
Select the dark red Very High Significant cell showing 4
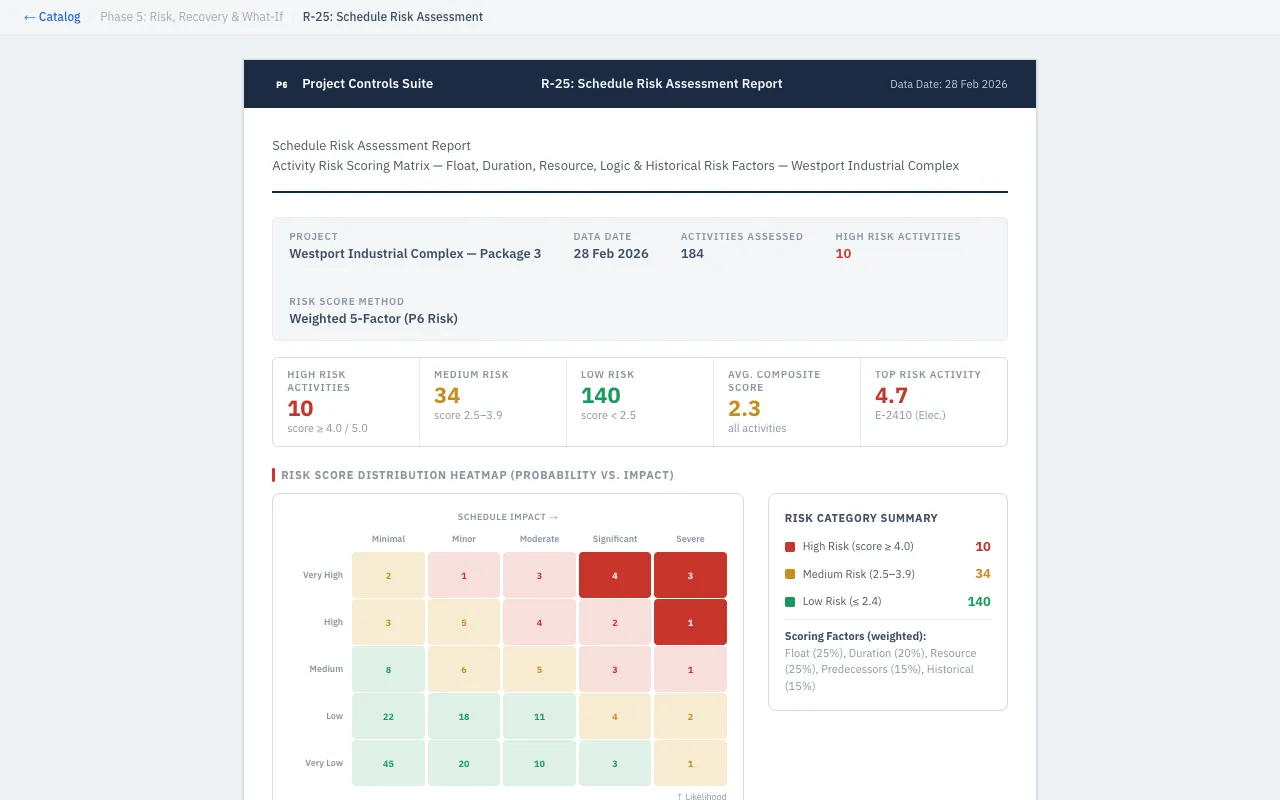click(614, 575)
